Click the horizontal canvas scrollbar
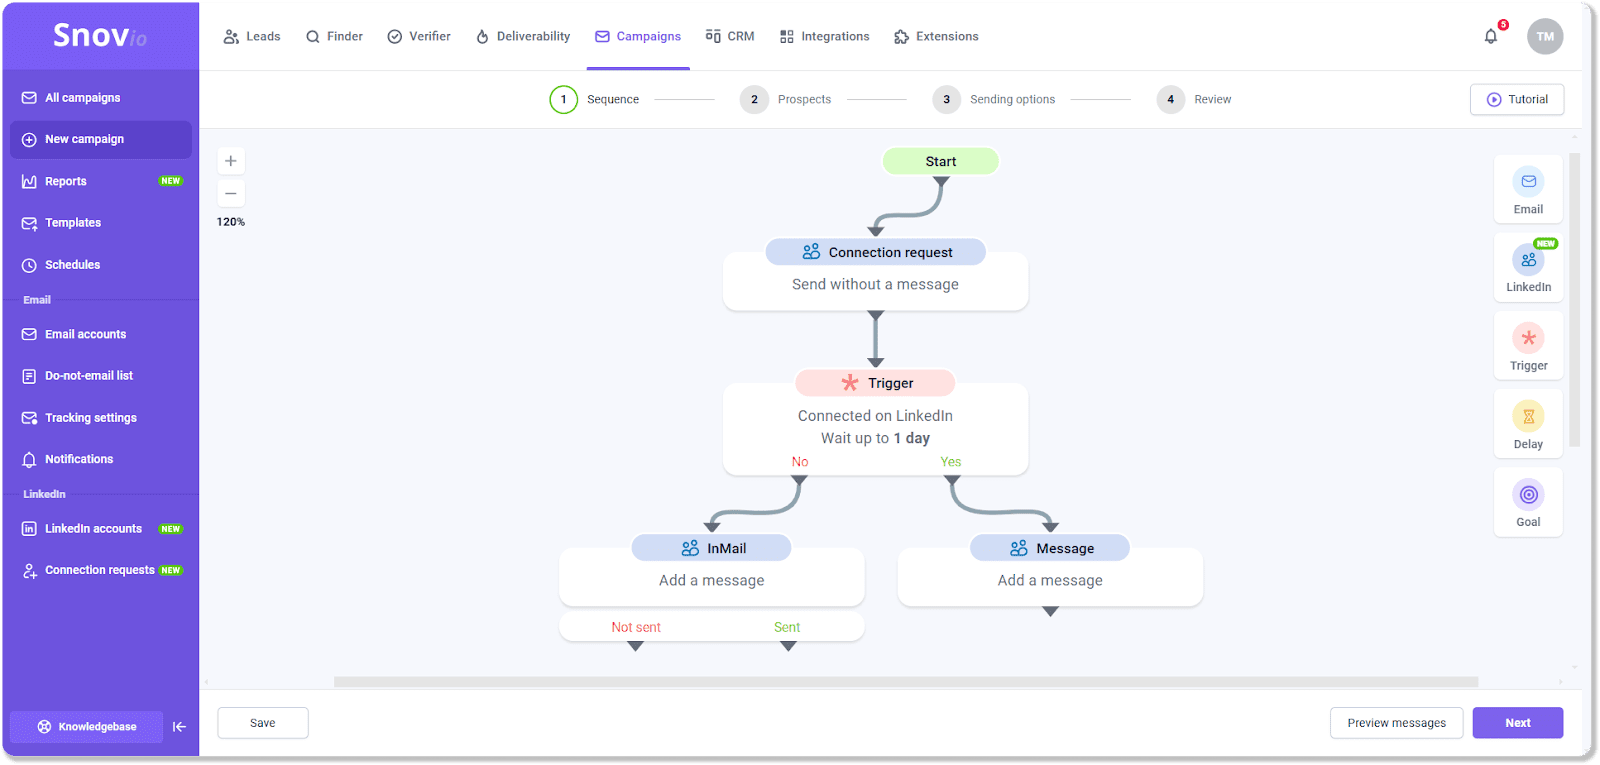This screenshot has height=765, width=1600. [x=905, y=682]
